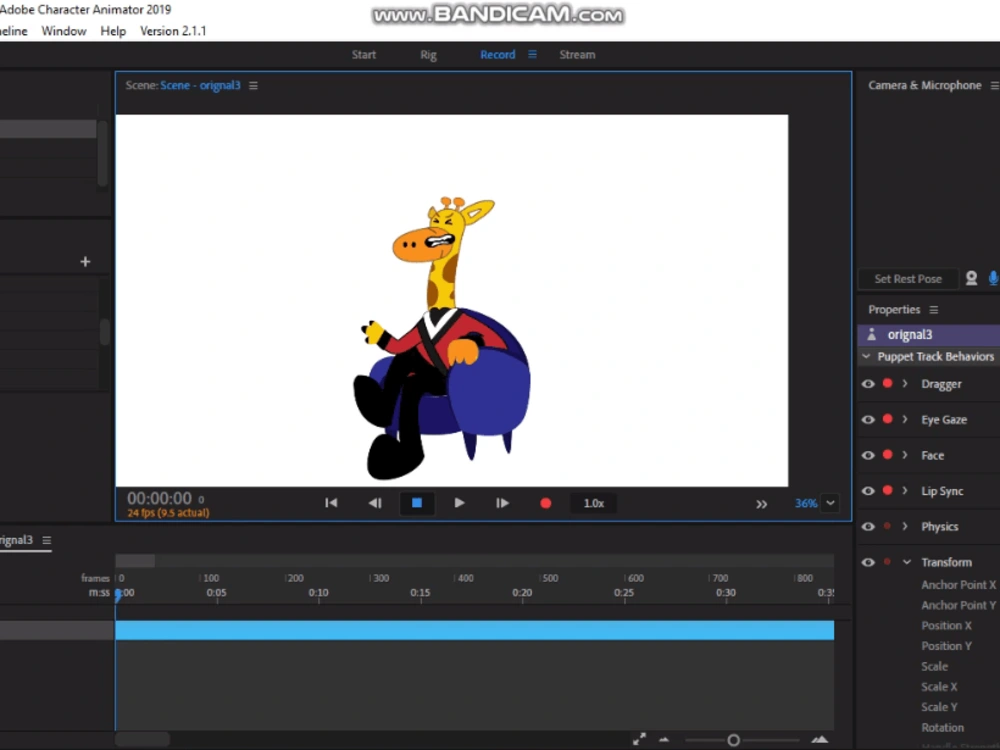Switch to the Start workspace
This screenshot has height=750, width=1000.
click(x=364, y=55)
